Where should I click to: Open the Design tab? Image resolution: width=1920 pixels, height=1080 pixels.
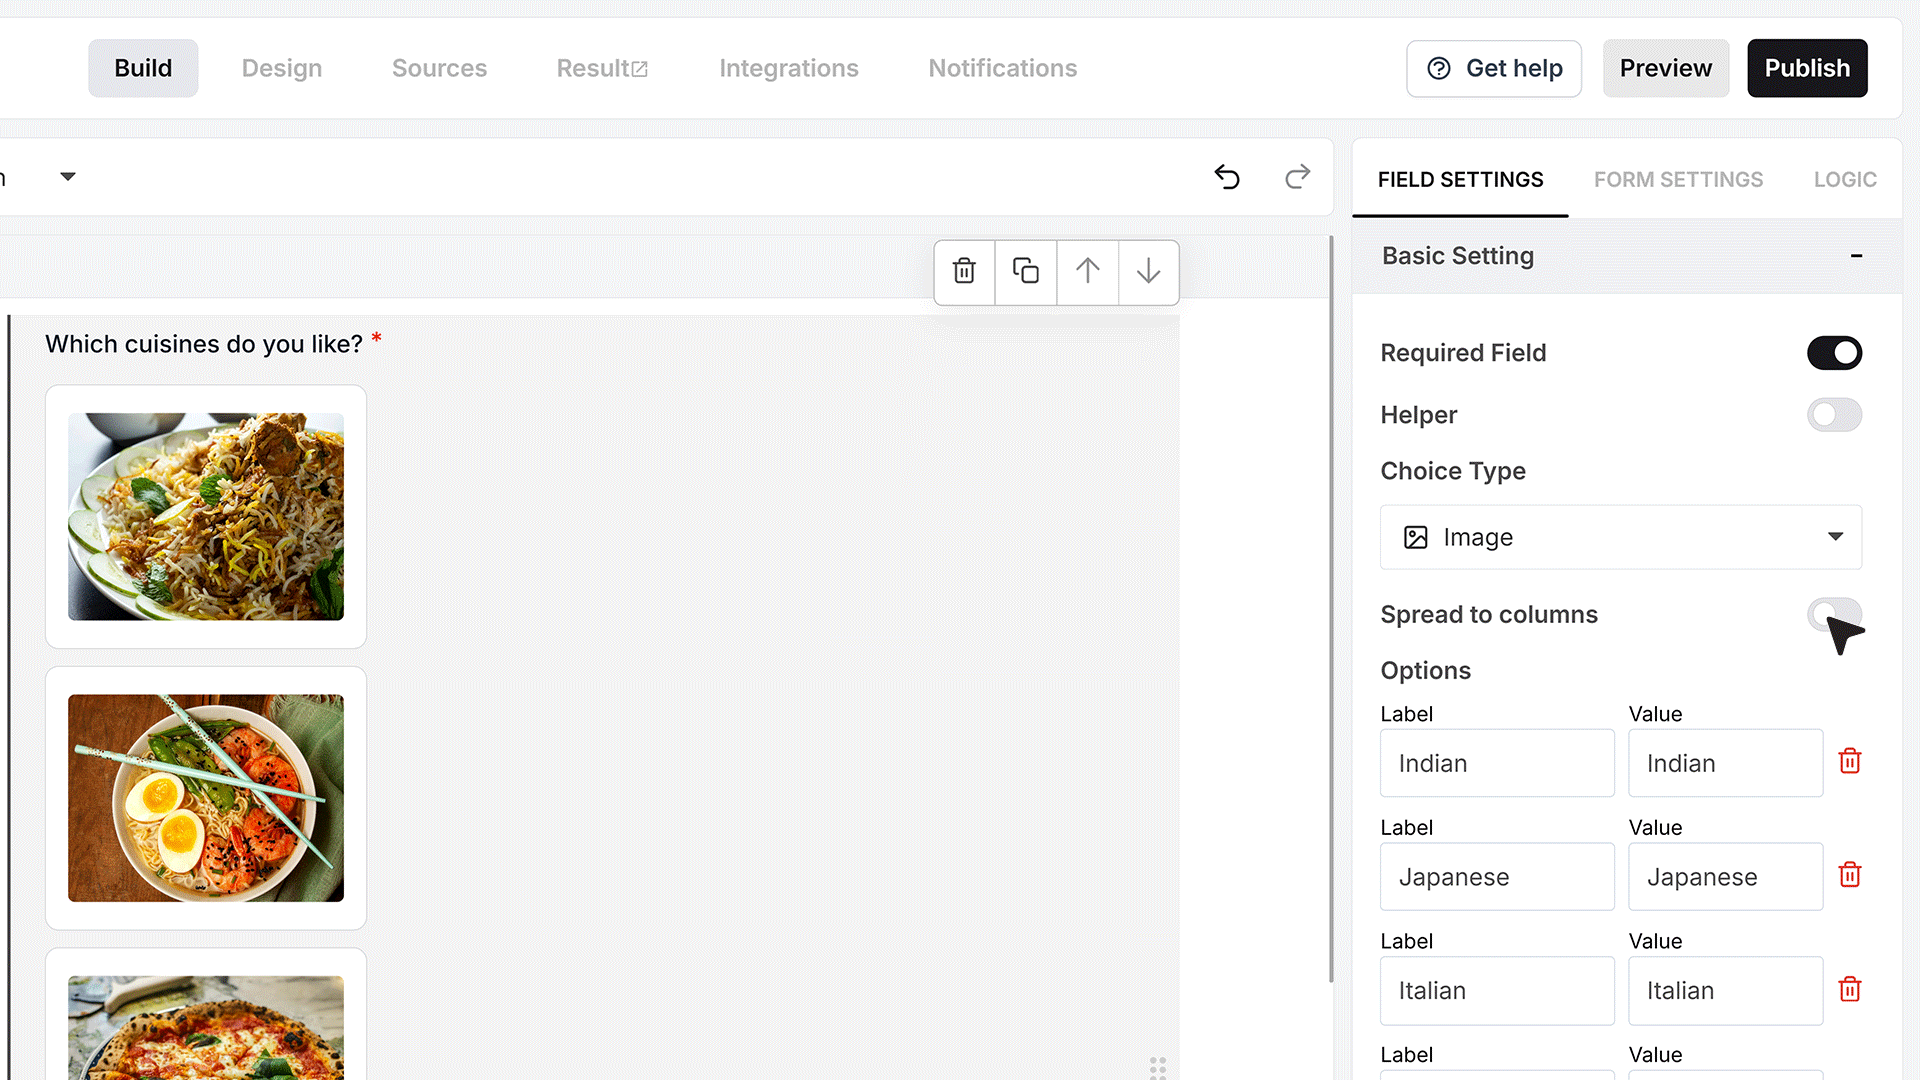pyautogui.click(x=282, y=68)
